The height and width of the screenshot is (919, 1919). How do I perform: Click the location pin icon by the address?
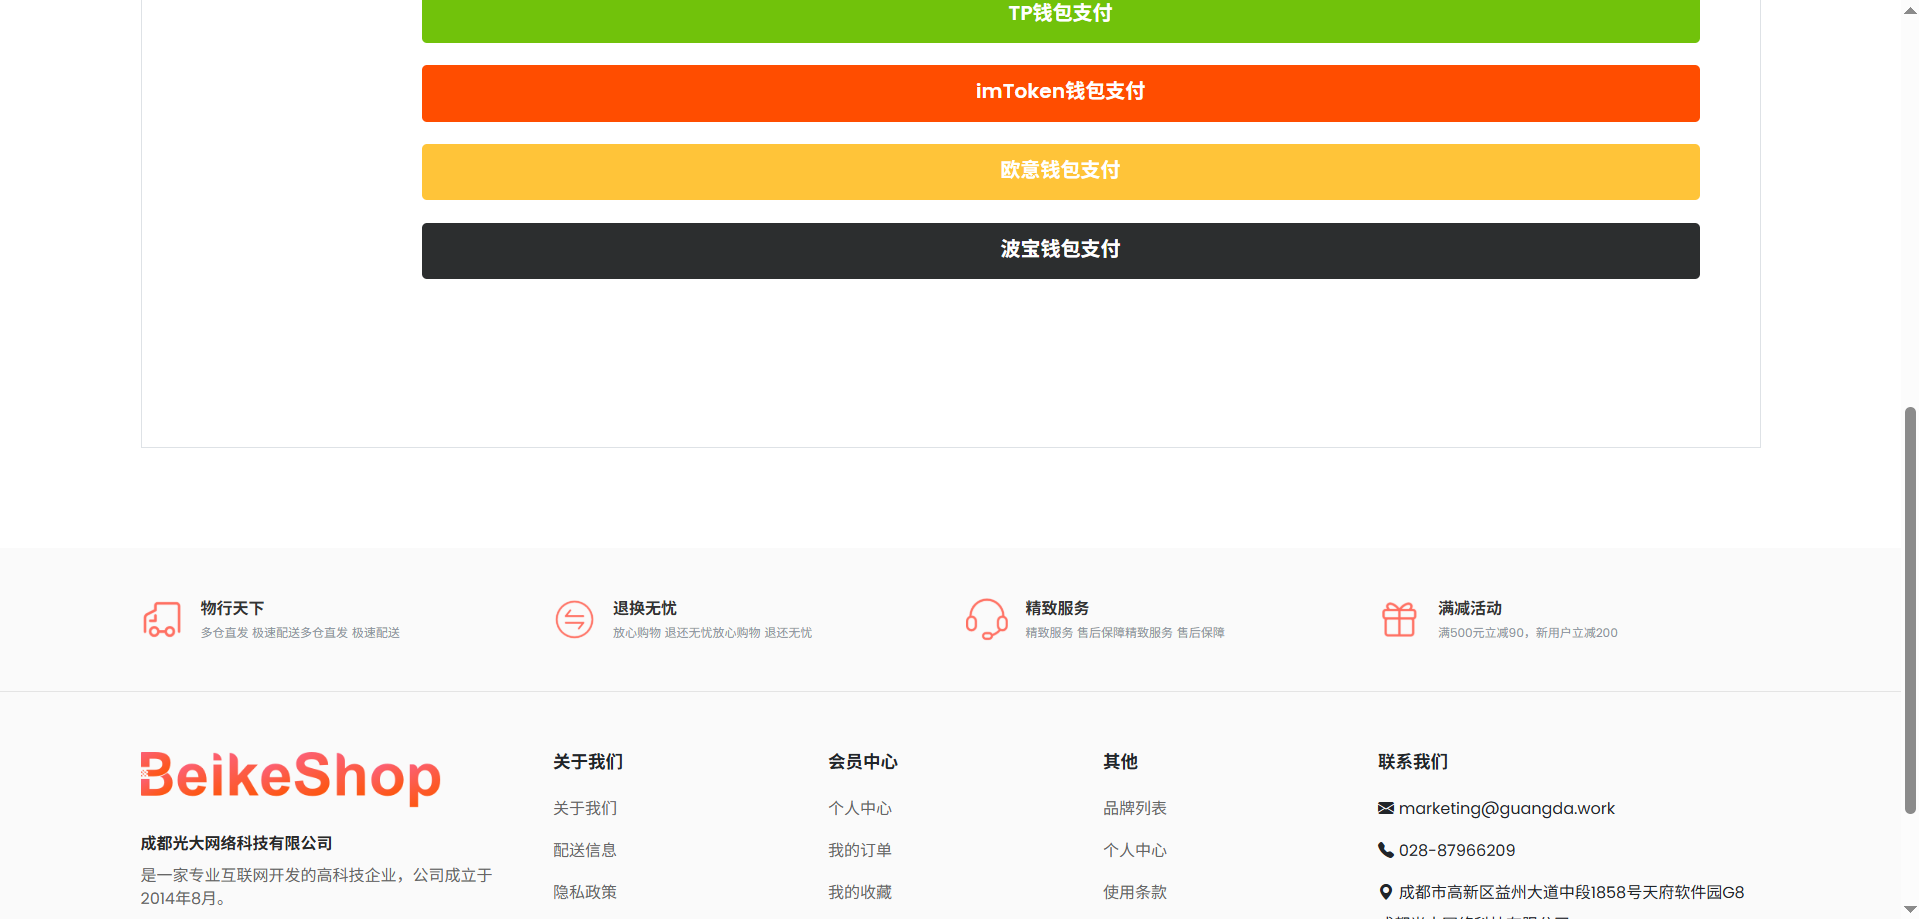(x=1385, y=892)
